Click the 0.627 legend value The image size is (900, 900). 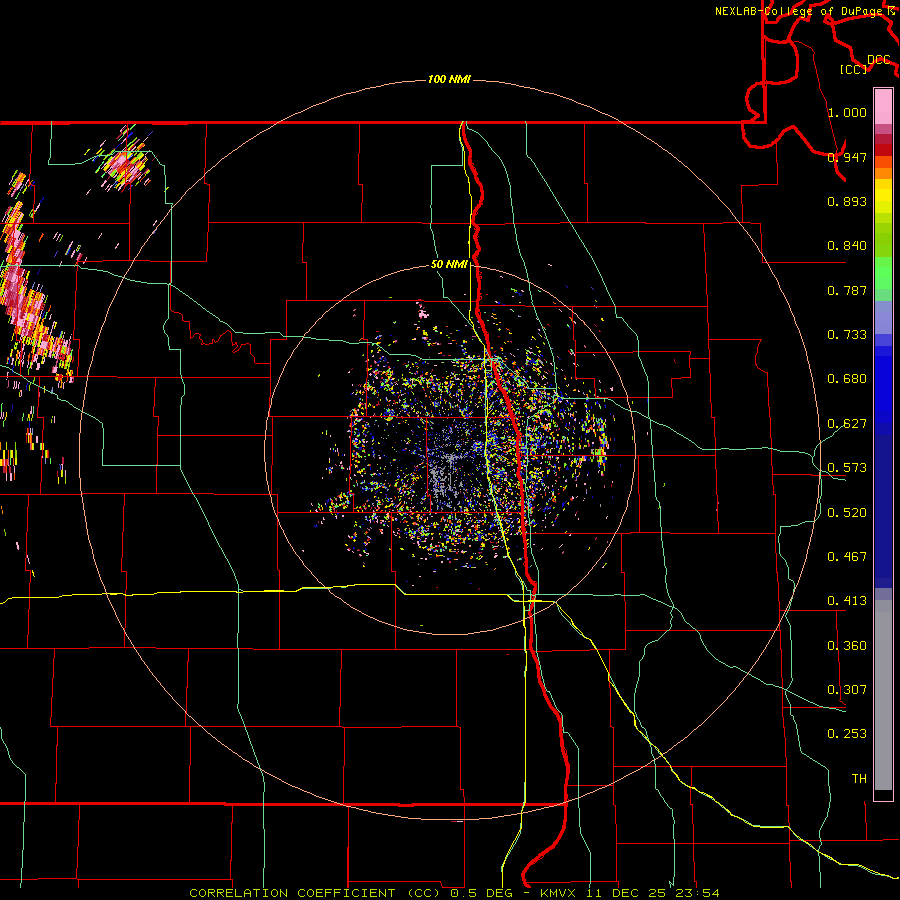coord(847,423)
